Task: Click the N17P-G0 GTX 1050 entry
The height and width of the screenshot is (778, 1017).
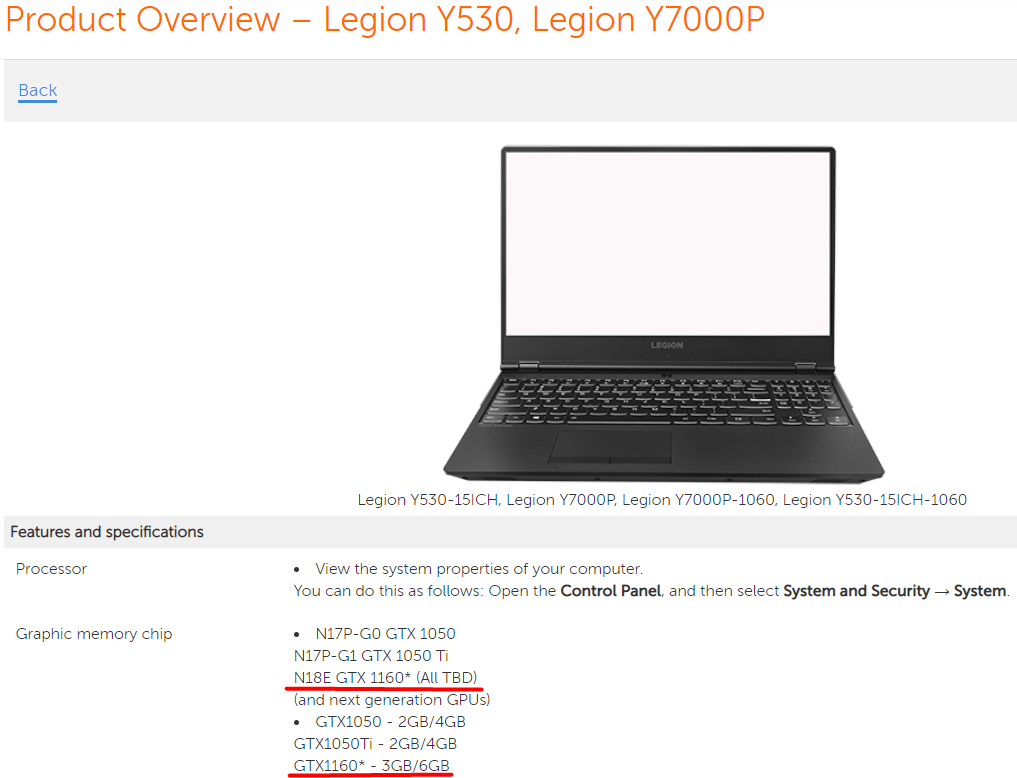Action: 385,633
